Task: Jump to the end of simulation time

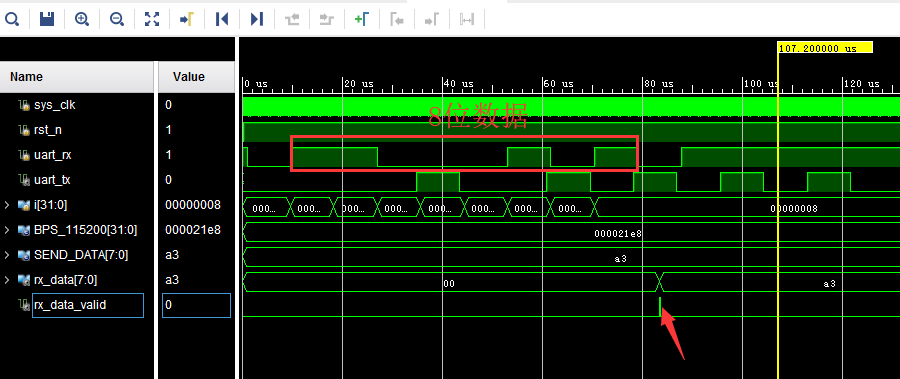Action: click(x=257, y=20)
